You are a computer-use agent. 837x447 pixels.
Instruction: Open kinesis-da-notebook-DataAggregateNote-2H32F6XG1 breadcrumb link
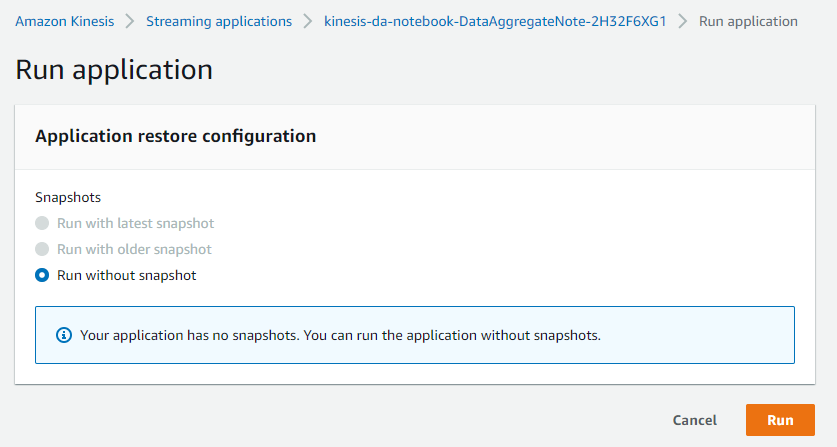coord(495,21)
